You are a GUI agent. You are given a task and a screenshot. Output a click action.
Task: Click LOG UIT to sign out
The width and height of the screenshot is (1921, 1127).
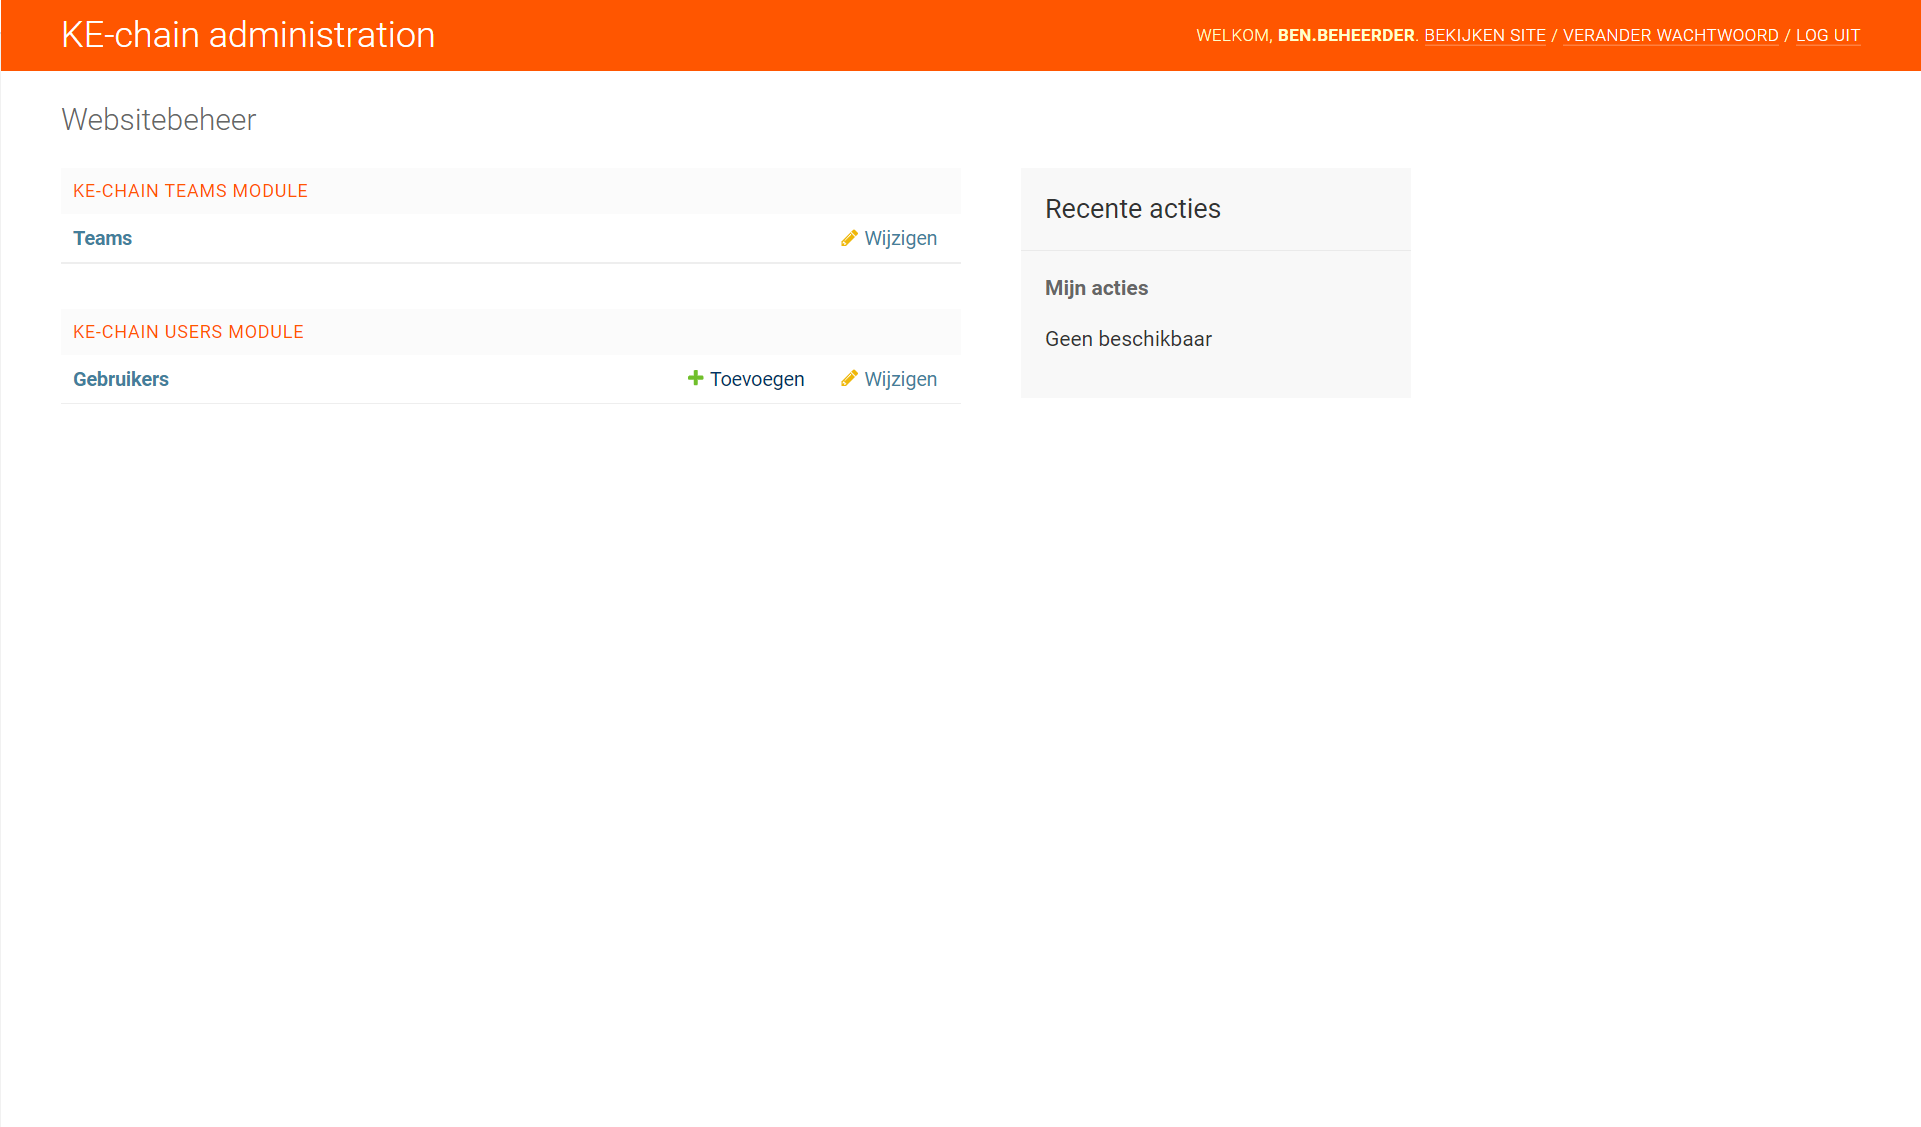(1827, 36)
